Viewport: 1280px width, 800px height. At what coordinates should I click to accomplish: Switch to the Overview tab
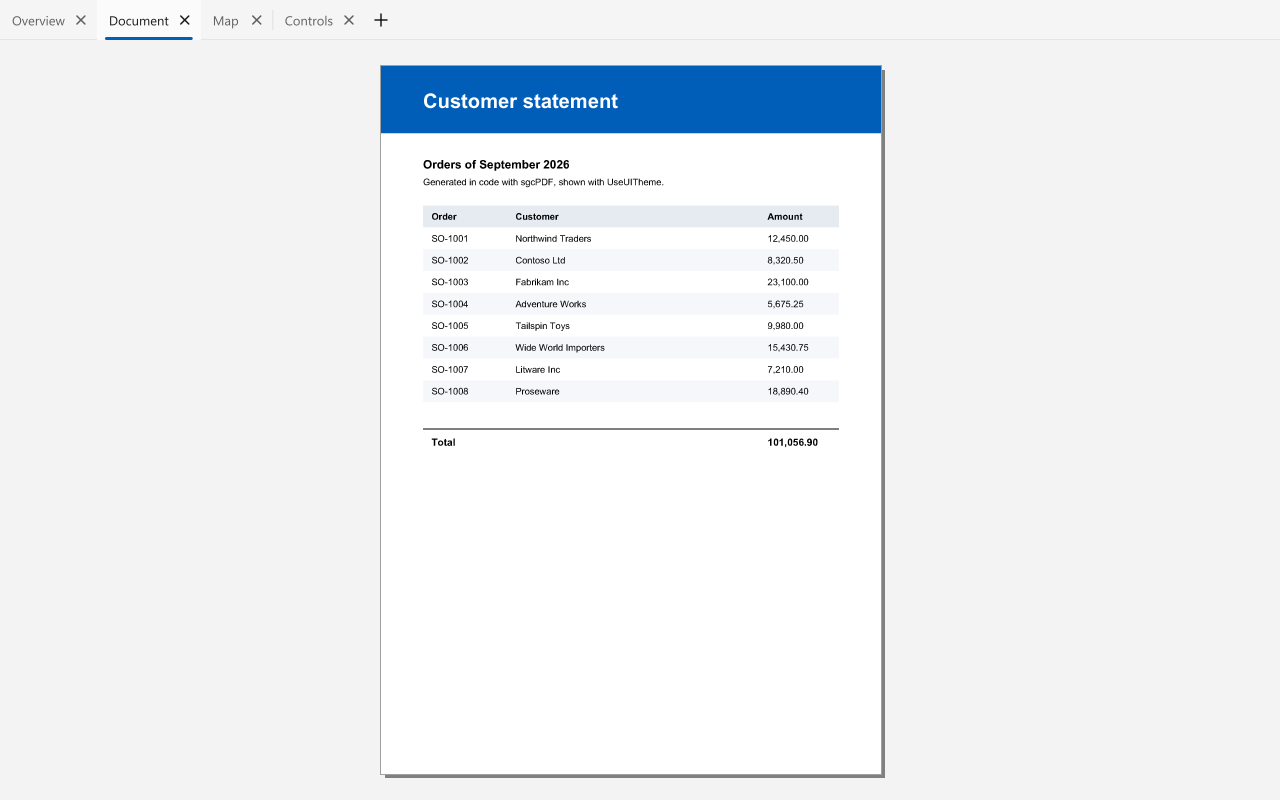pos(38,21)
